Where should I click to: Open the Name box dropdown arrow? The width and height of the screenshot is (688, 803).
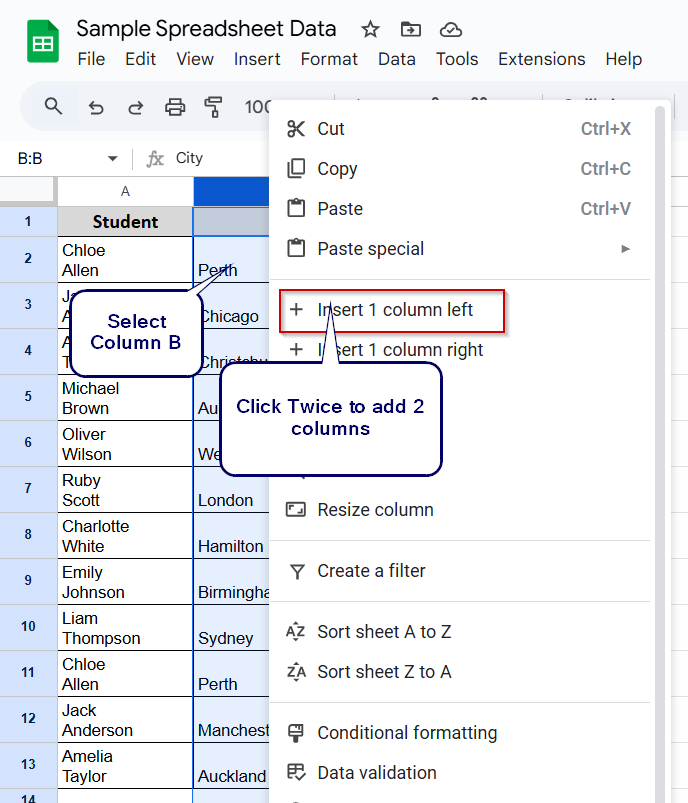click(x=113, y=159)
